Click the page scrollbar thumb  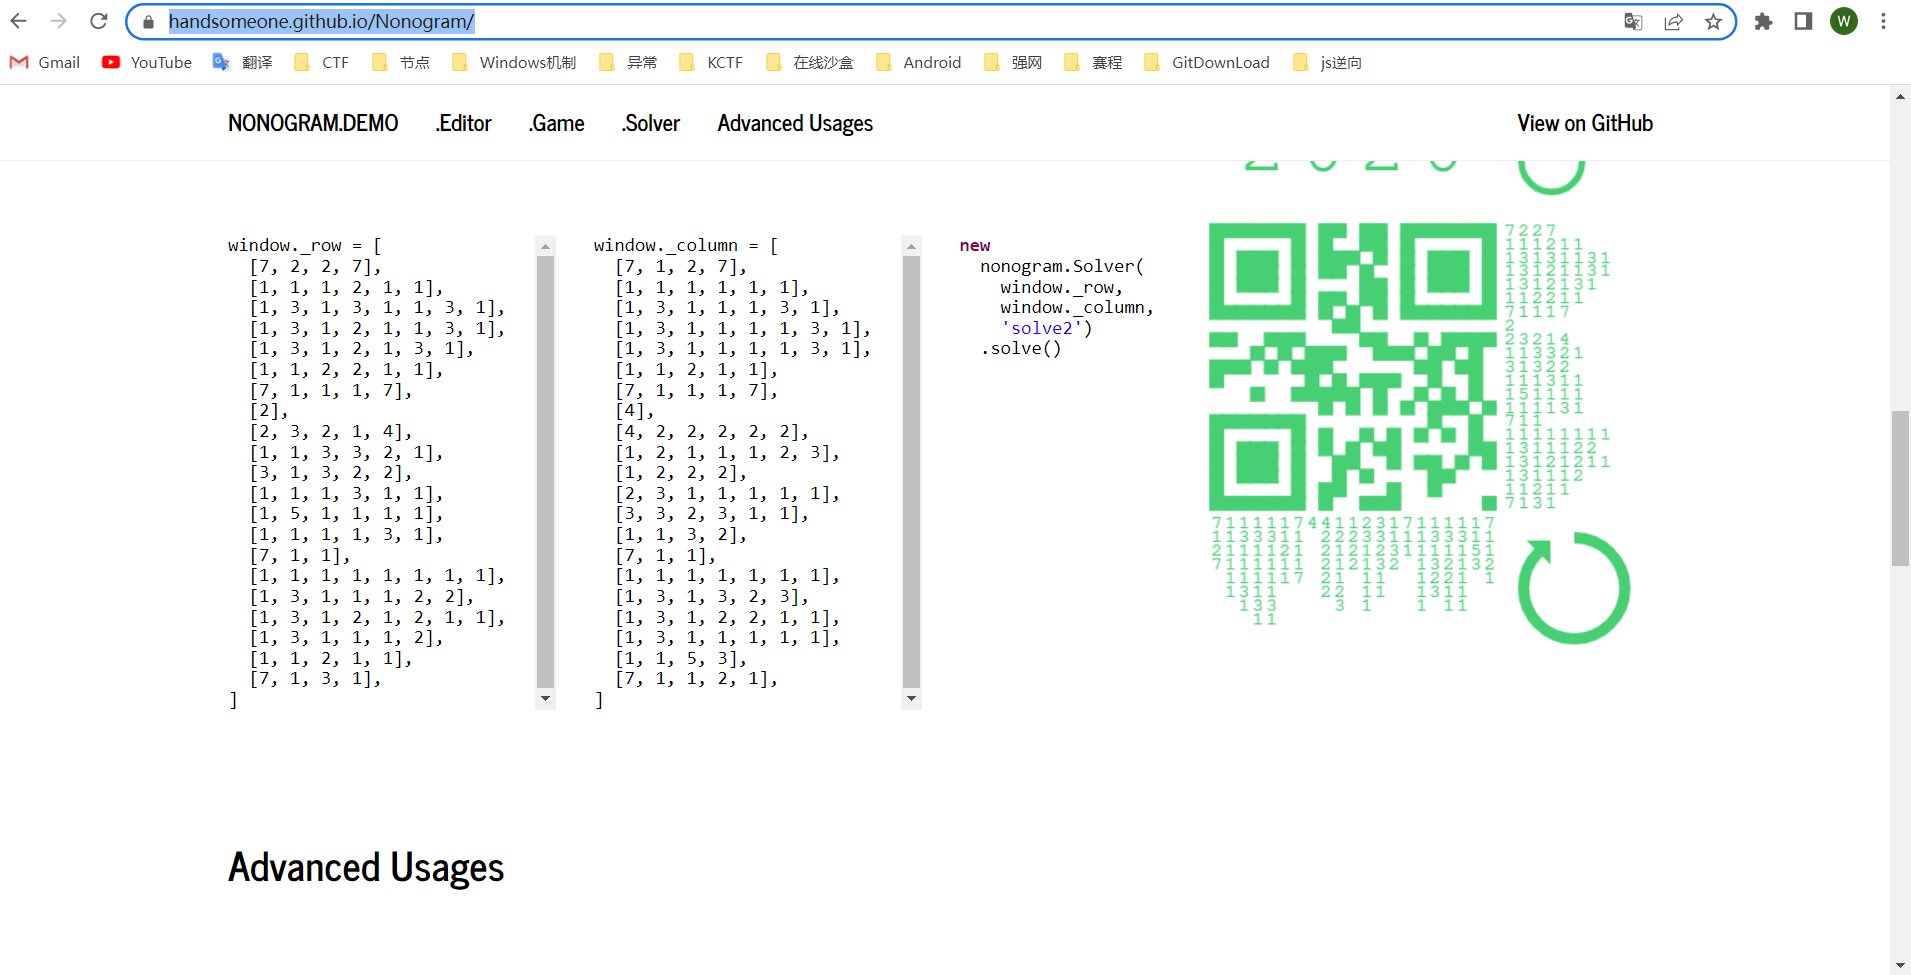pyautogui.click(x=1900, y=488)
